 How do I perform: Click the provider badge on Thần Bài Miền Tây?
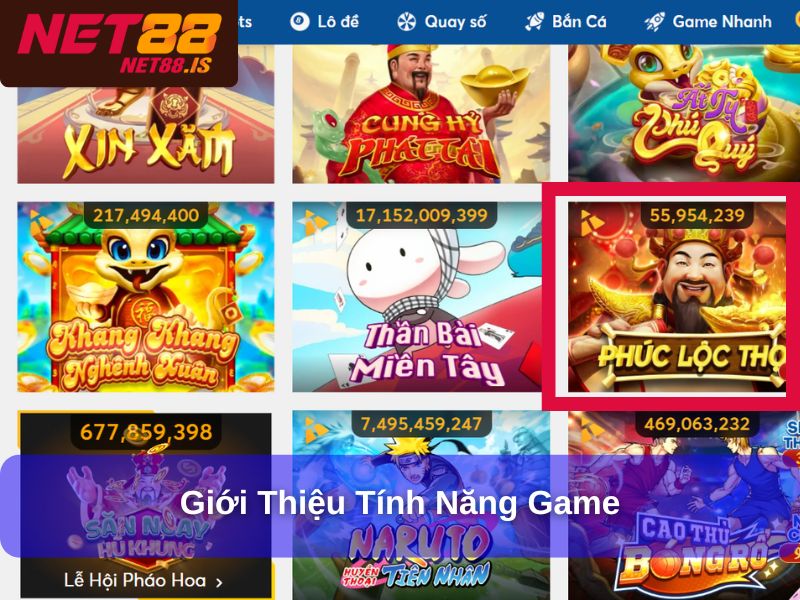(x=316, y=221)
